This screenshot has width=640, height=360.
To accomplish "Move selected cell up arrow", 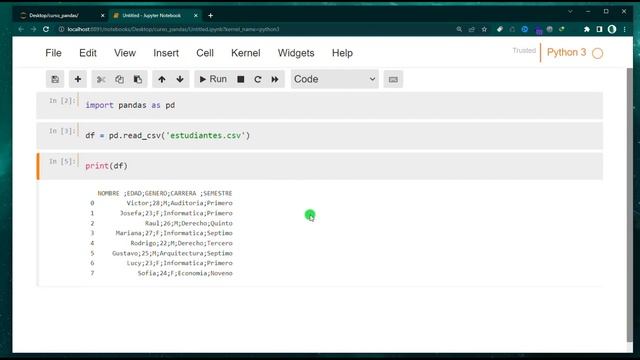I will (162, 79).
